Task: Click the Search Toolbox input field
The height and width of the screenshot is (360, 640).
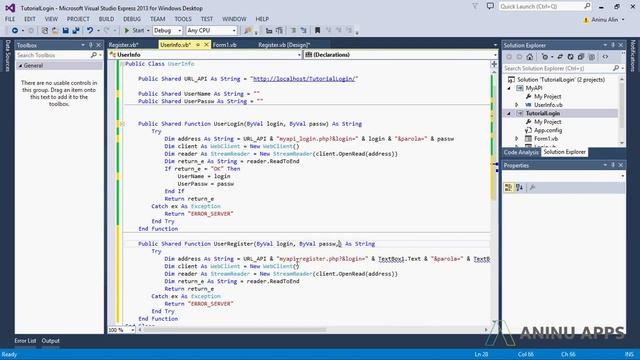Action: pyautogui.click(x=53, y=55)
